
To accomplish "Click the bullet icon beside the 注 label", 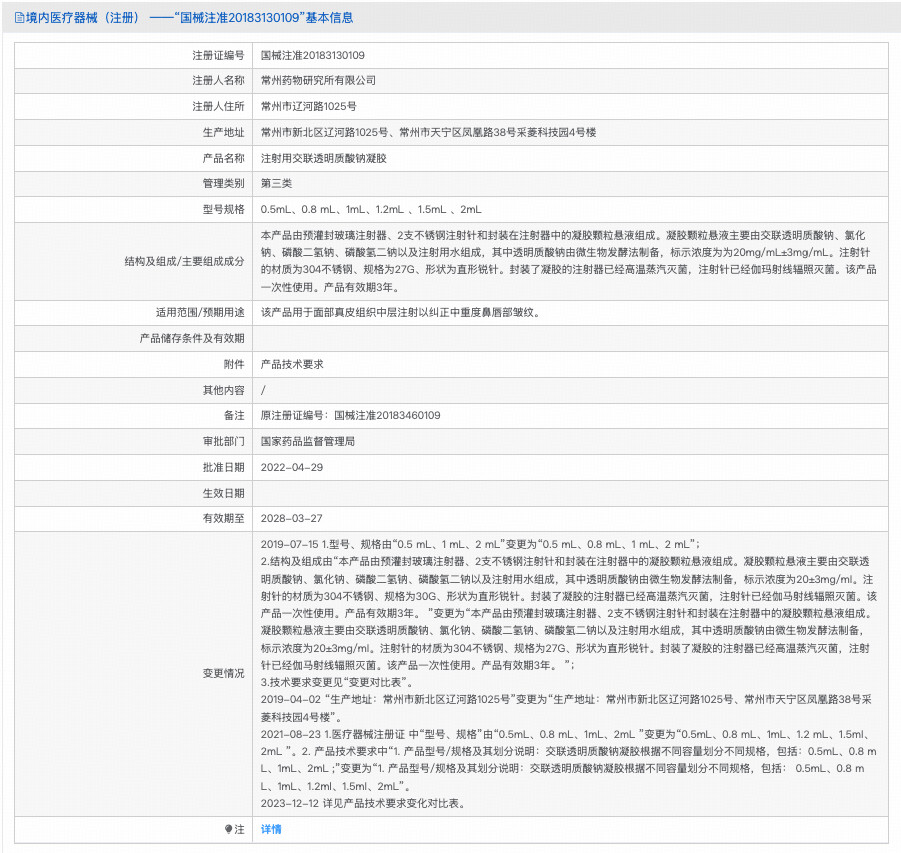I will 227,829.
